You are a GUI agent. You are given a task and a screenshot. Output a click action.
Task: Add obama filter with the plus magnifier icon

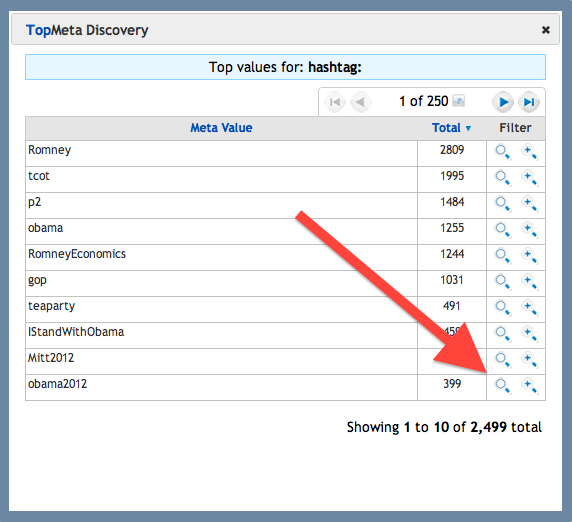pyautogui.click(x=529, y=230)
